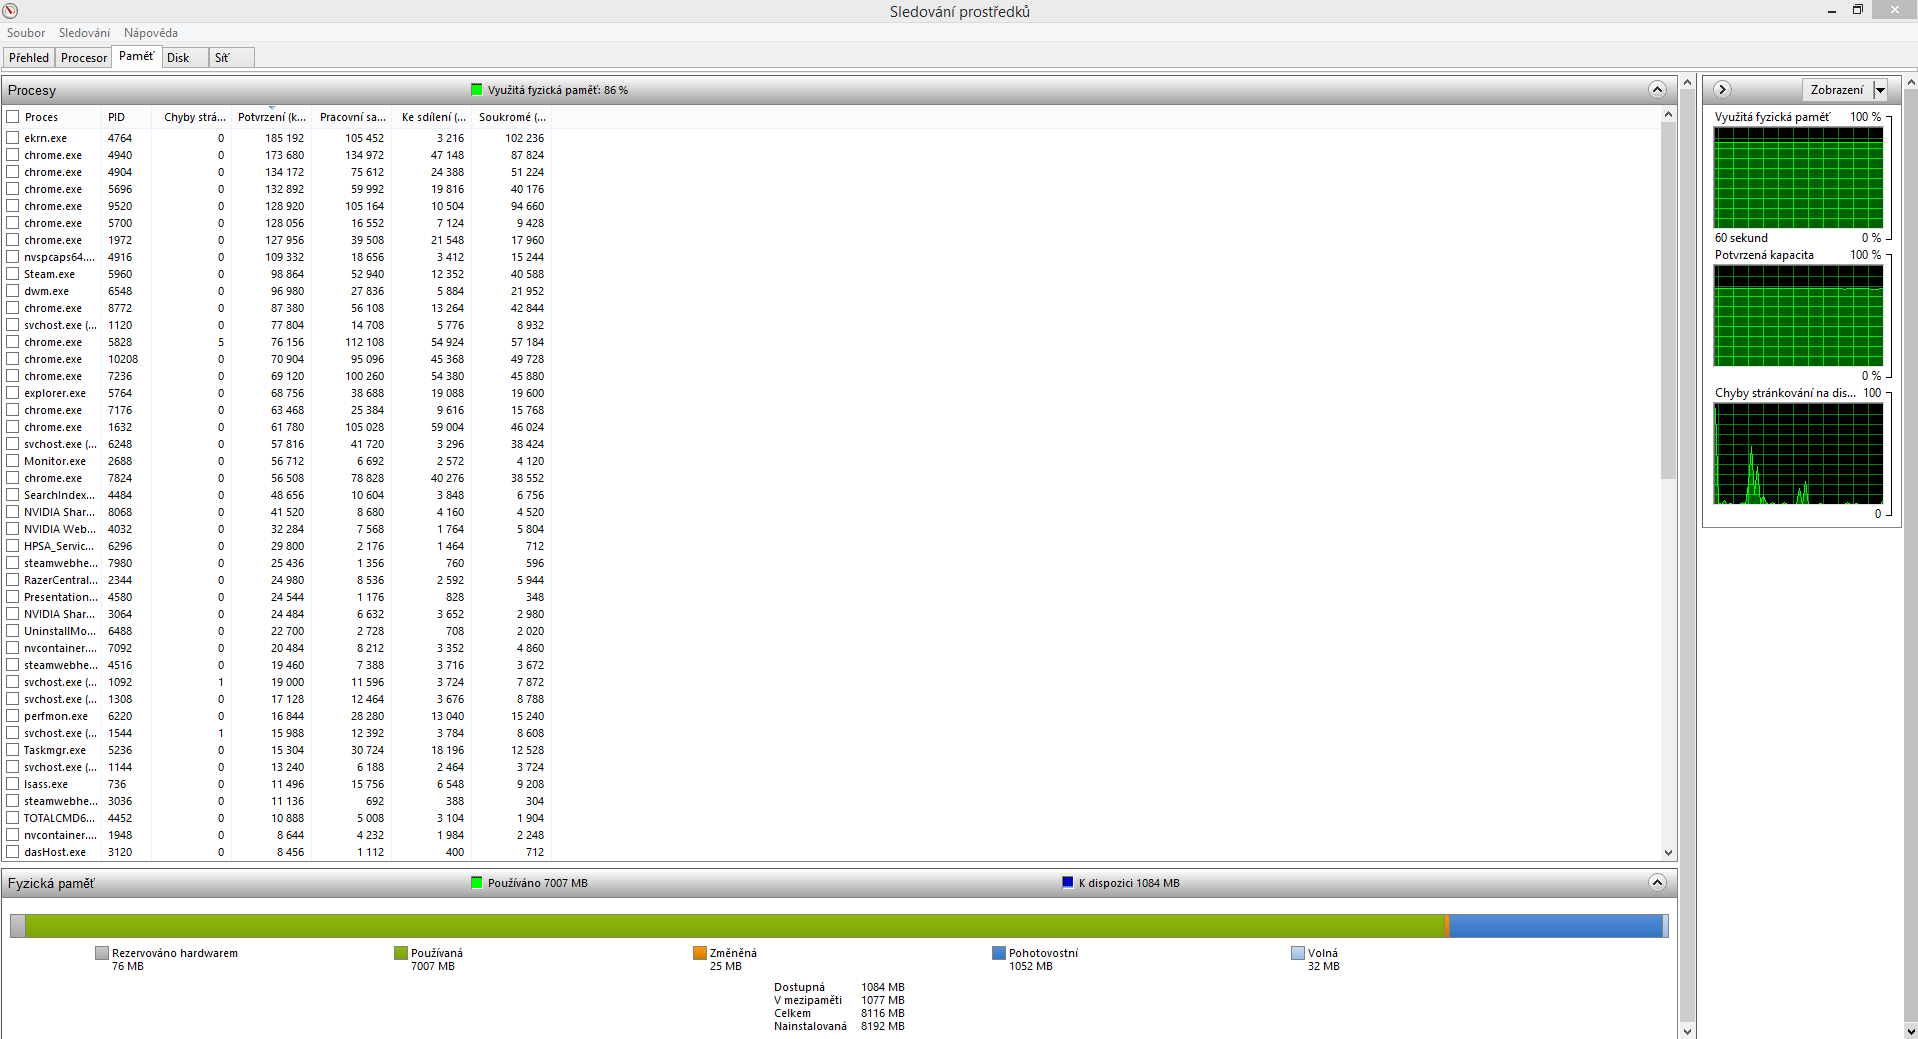Viewport: 1918px width, 1039px height.
Task: Hide the graphs pane with the arrow button
Action: point(1722,90)
